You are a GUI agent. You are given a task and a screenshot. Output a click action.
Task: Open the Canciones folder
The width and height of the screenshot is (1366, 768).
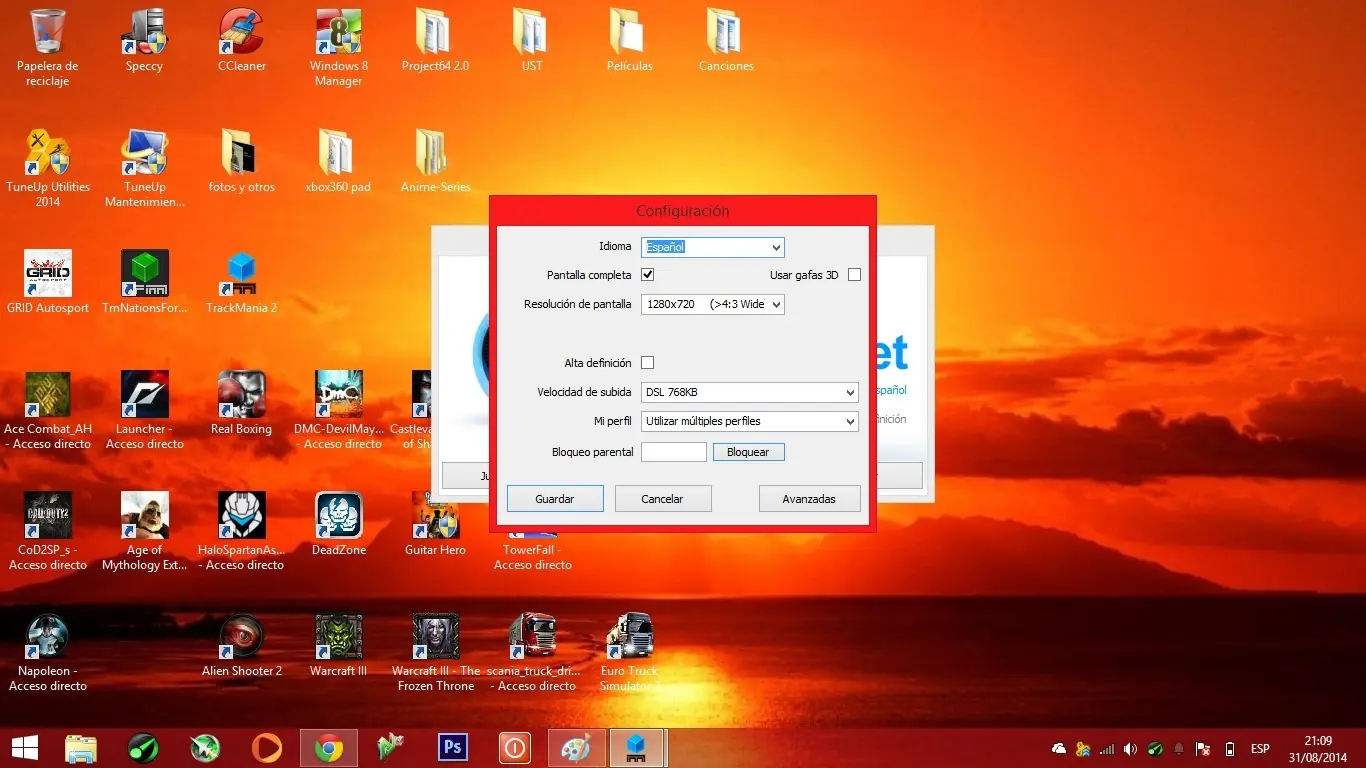(726, 40)
